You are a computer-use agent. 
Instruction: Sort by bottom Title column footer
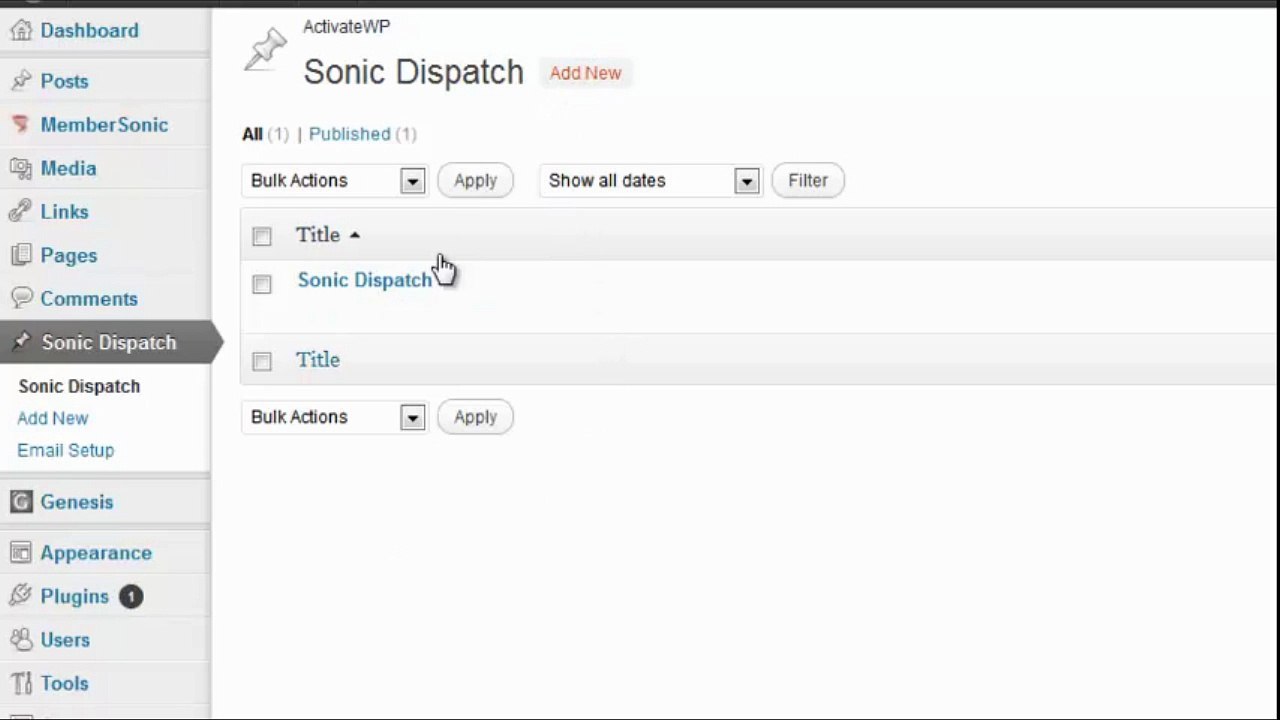tap(318, 360)
